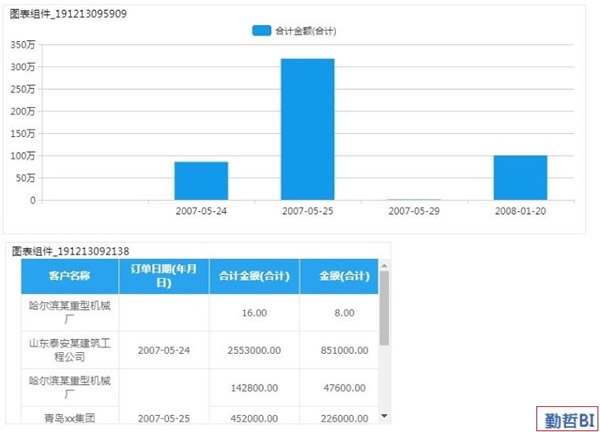Click the bar for 2007-05-24
Image resolution: width=600 pixels, height=432 pixels.
tap(201, 181)
